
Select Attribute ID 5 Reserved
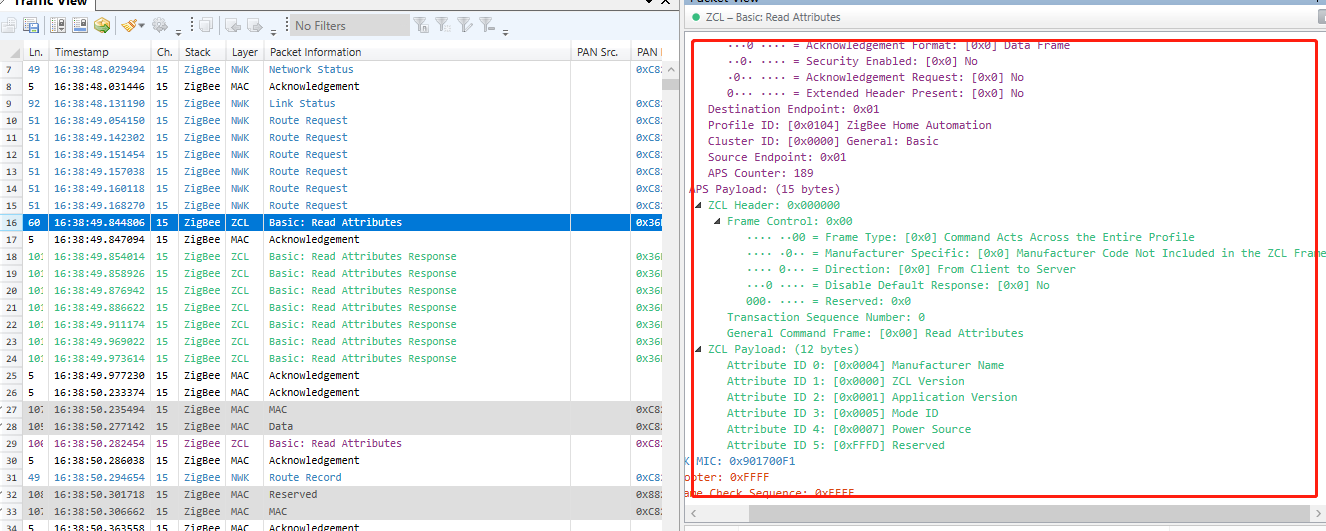click(x=835, y=445)
